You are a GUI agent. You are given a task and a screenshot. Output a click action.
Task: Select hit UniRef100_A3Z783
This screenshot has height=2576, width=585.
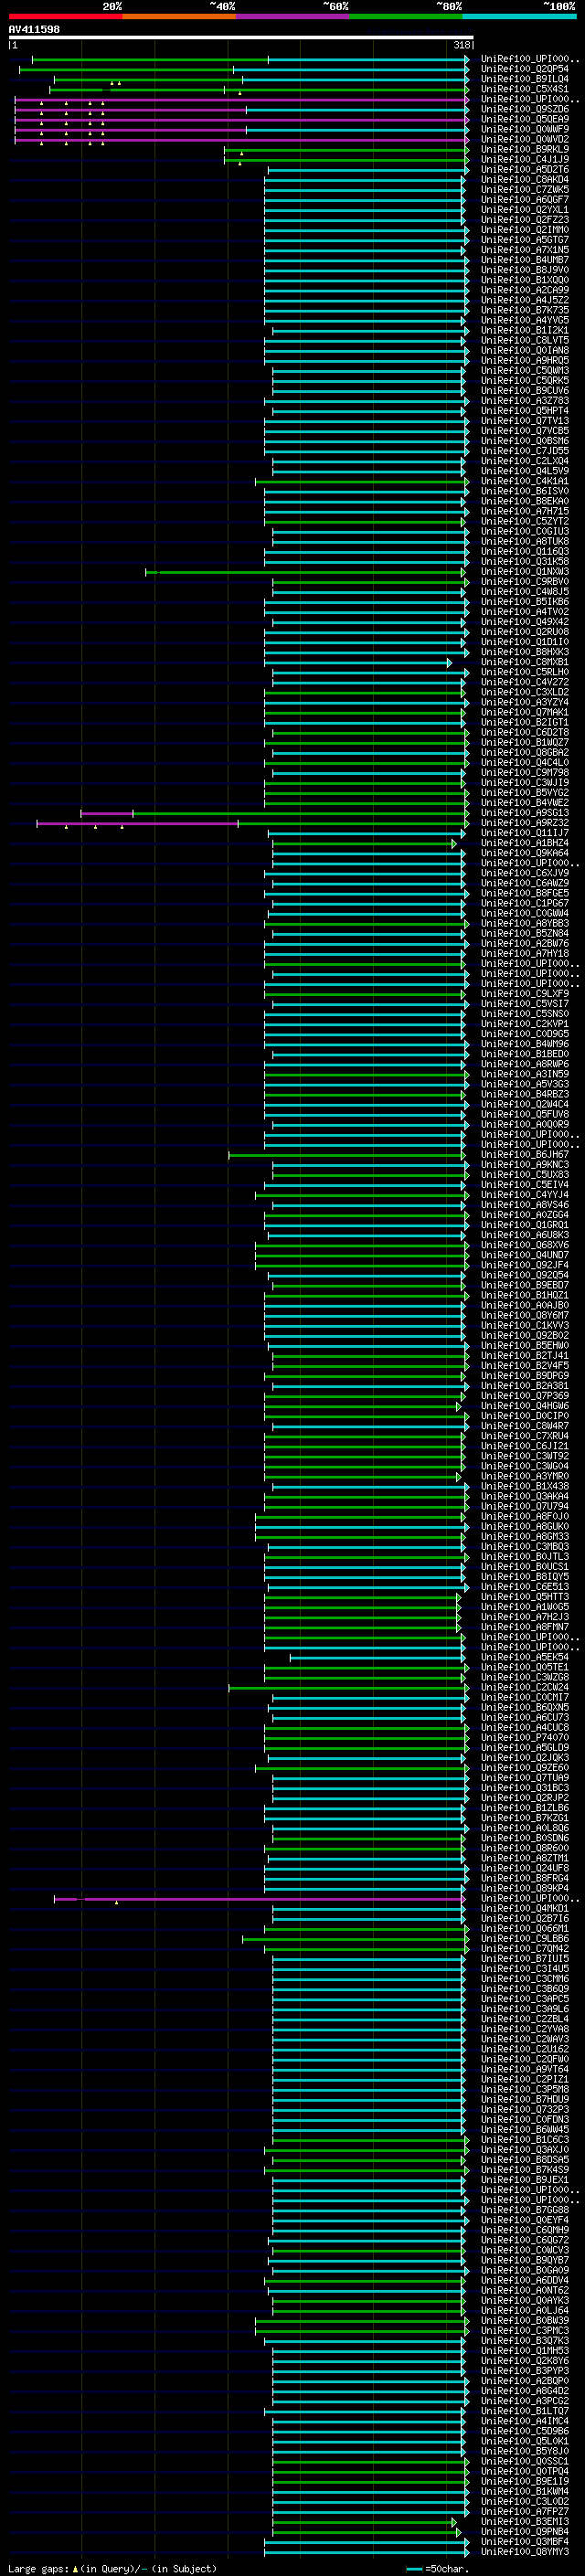click(524, 400)
